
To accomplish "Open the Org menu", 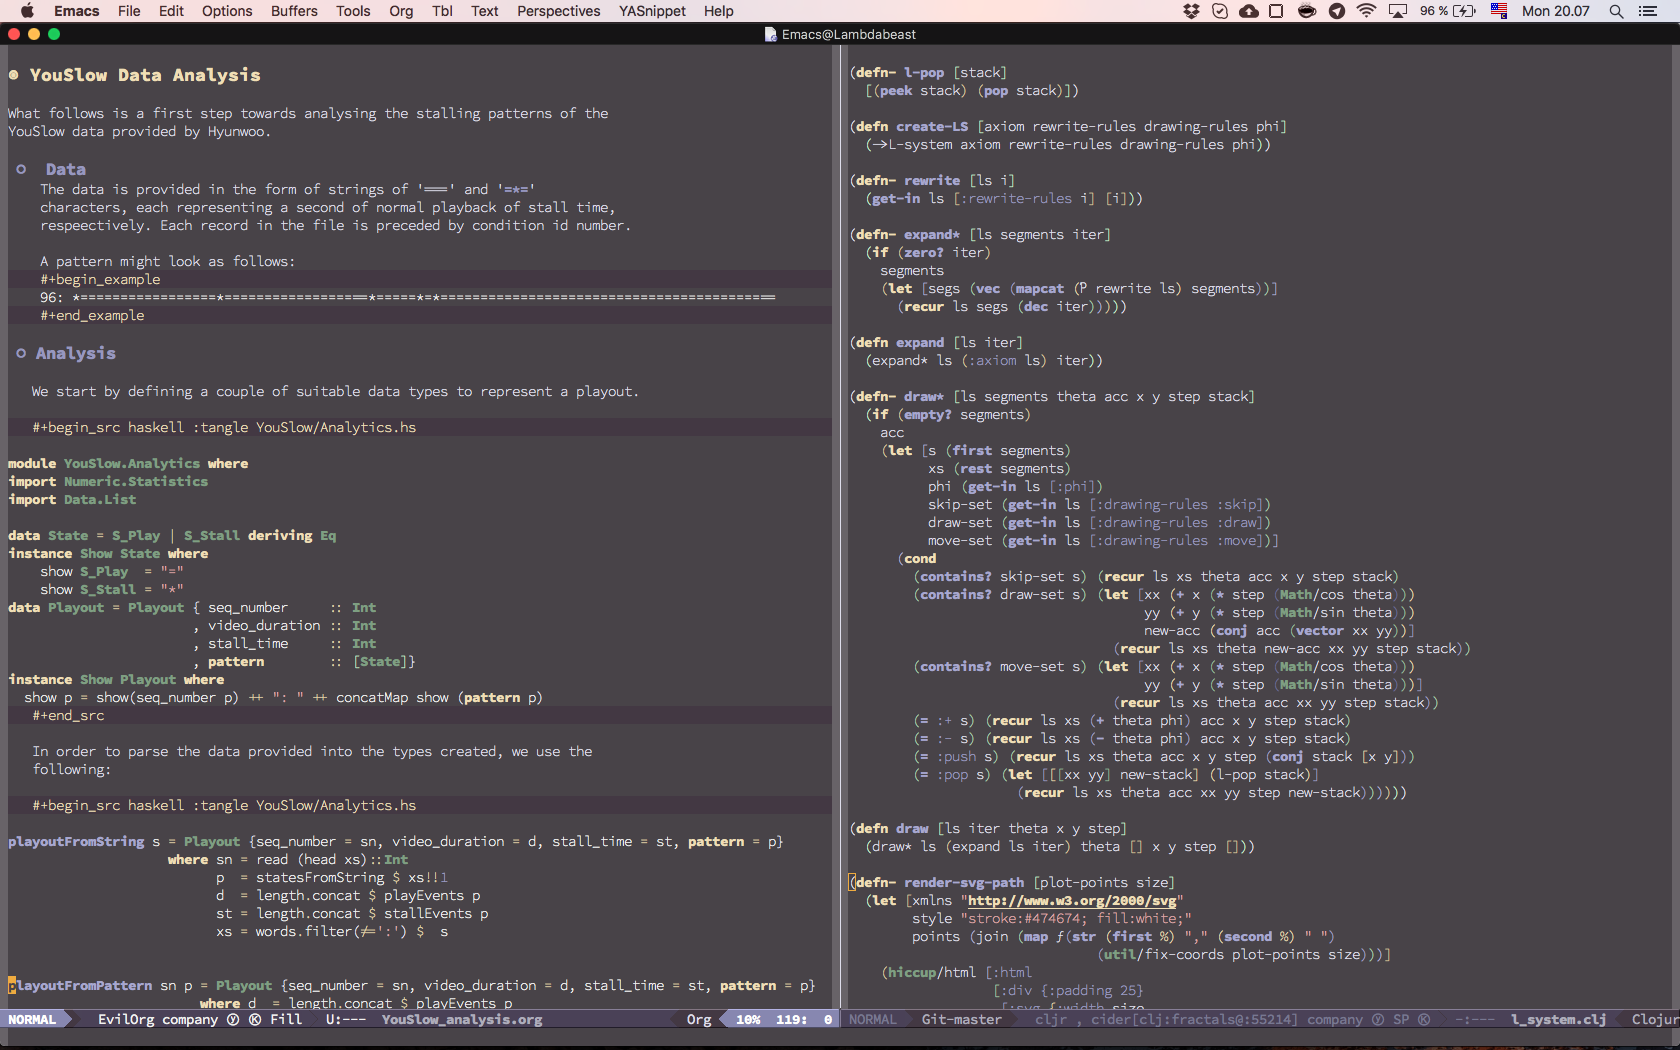I will (401, 11).
